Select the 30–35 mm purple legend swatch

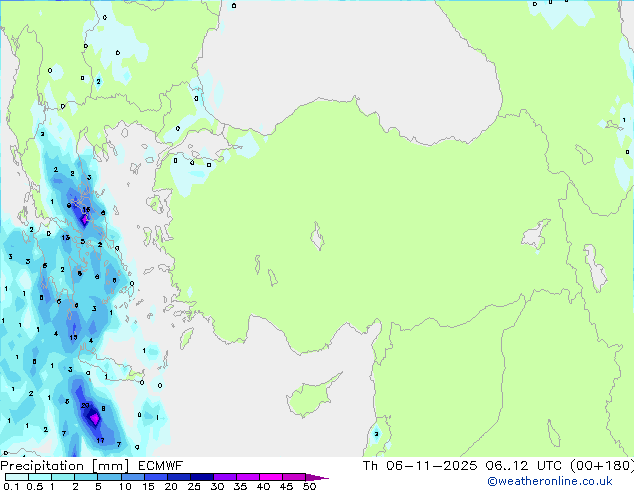(224, 477)
